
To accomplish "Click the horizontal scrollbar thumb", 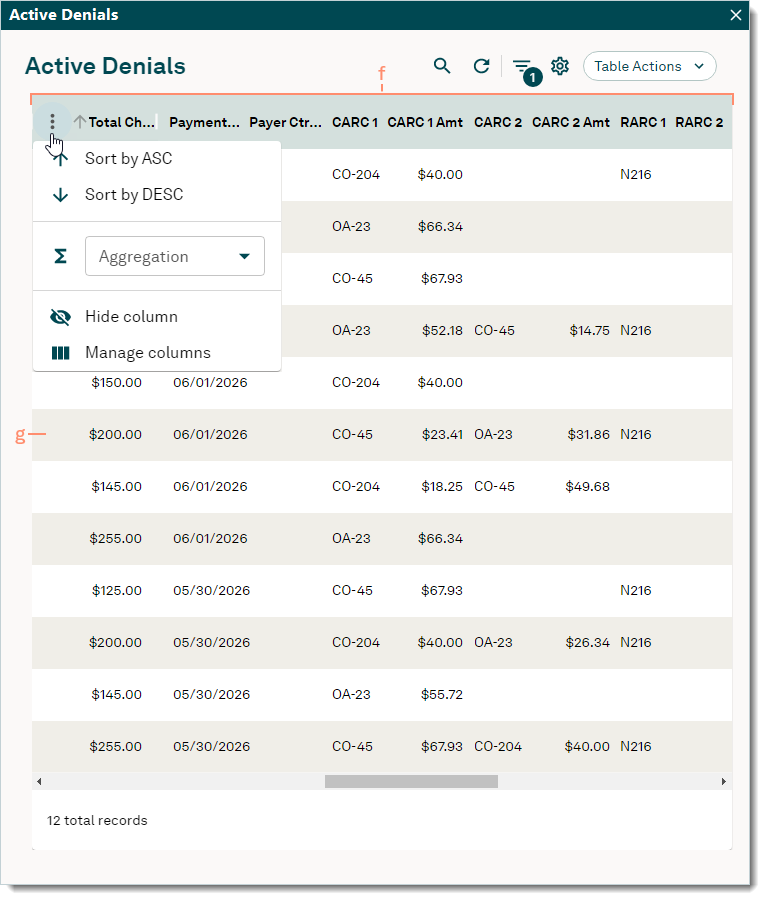I will tap(411, 781).
